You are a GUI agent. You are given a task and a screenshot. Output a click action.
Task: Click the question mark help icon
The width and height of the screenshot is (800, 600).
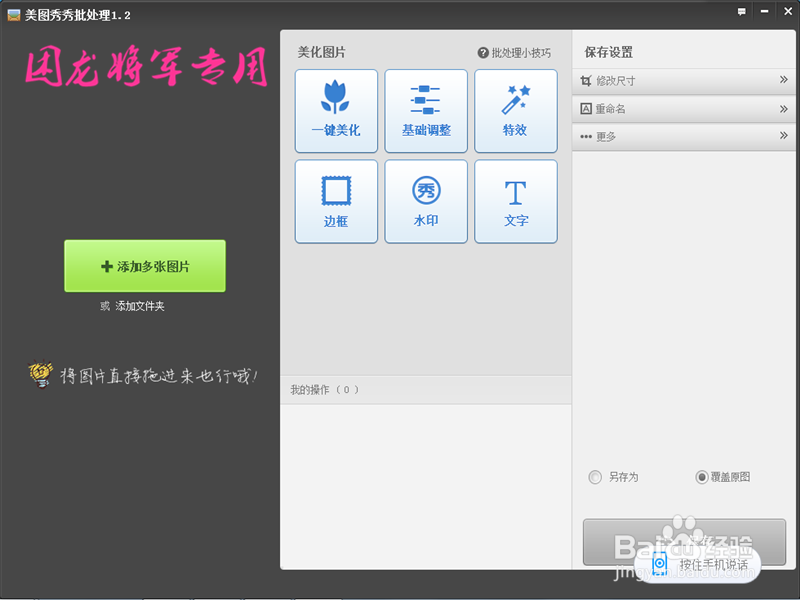coord(483,53)
